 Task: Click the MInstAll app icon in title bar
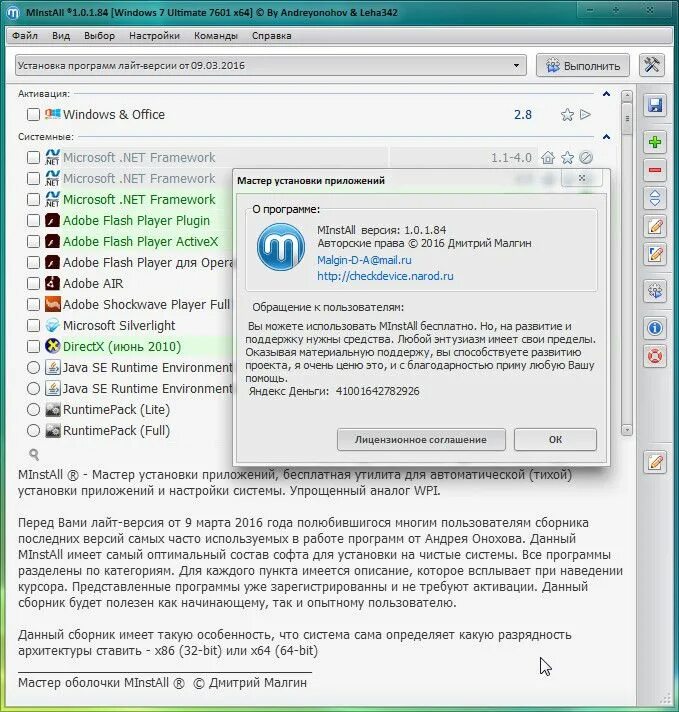tap(13, 12)
